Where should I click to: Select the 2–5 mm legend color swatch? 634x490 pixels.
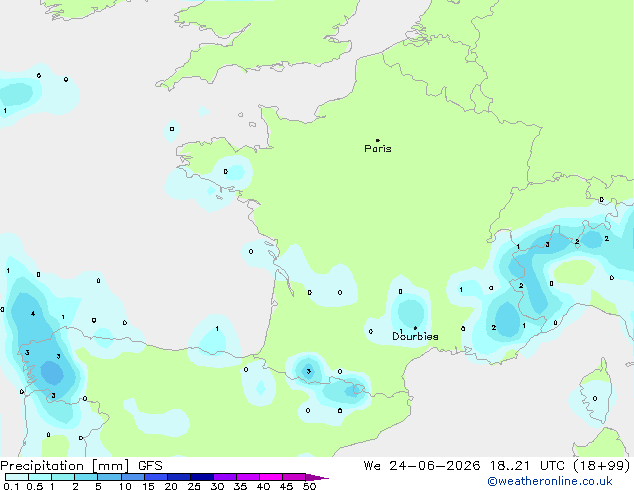(x=86, y=477)
